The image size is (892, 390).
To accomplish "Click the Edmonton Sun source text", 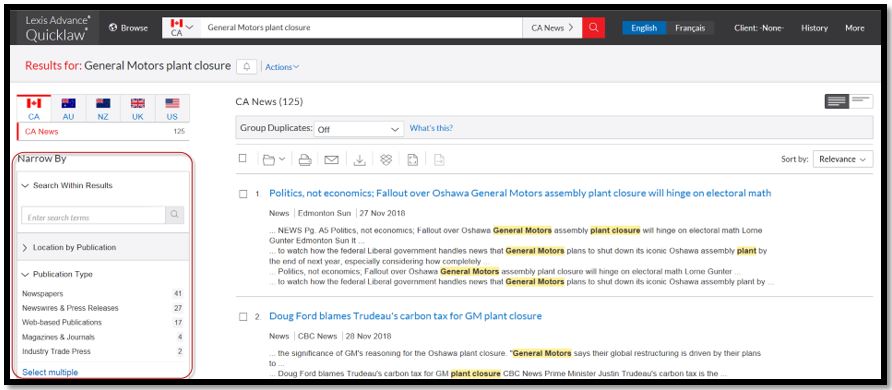I will (325, 213).
